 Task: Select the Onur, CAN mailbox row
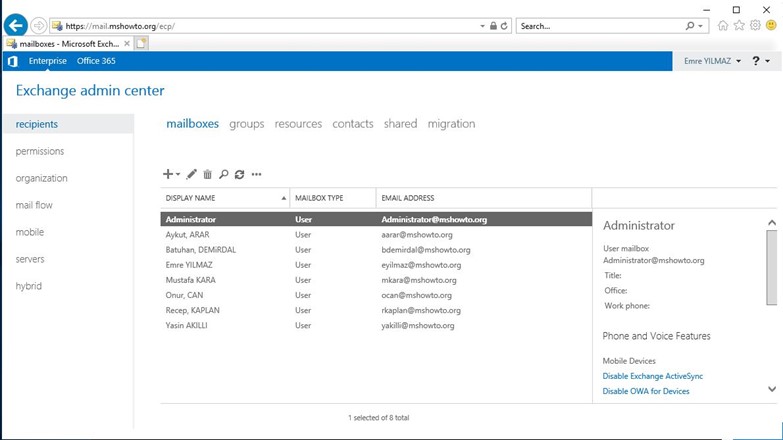click(376, 295)
